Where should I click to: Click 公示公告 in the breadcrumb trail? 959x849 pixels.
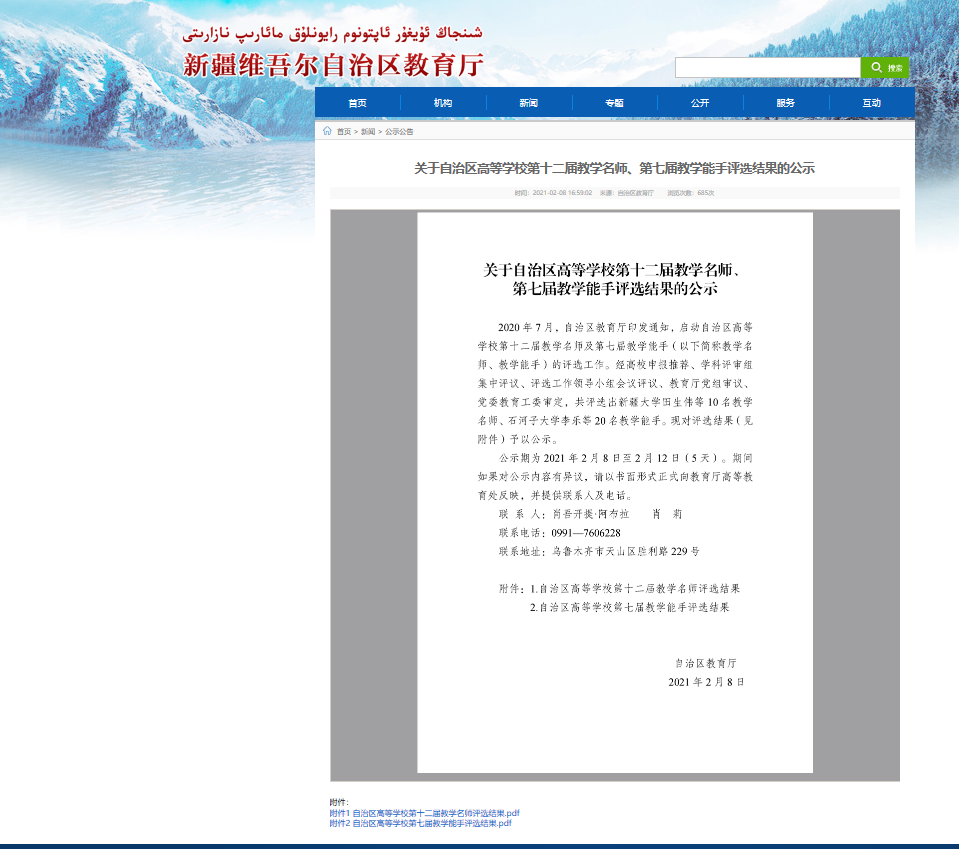click(x=399, y=132)
